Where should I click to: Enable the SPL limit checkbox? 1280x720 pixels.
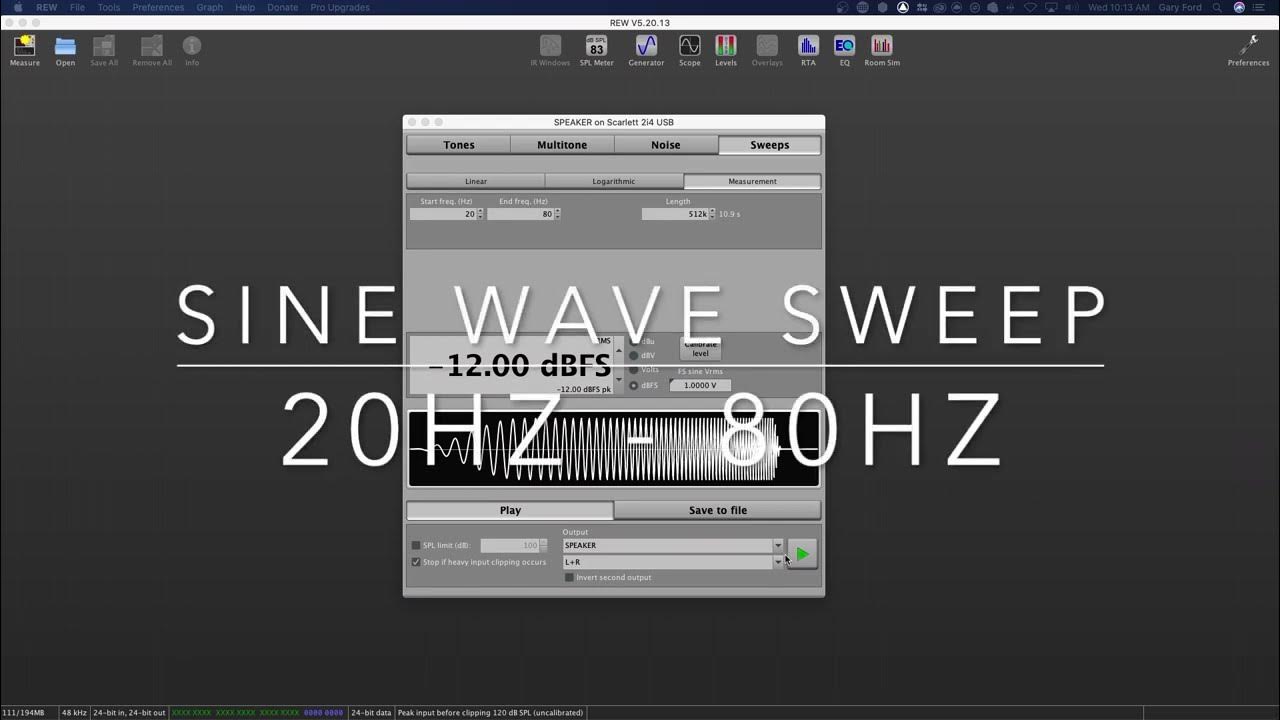416,545
